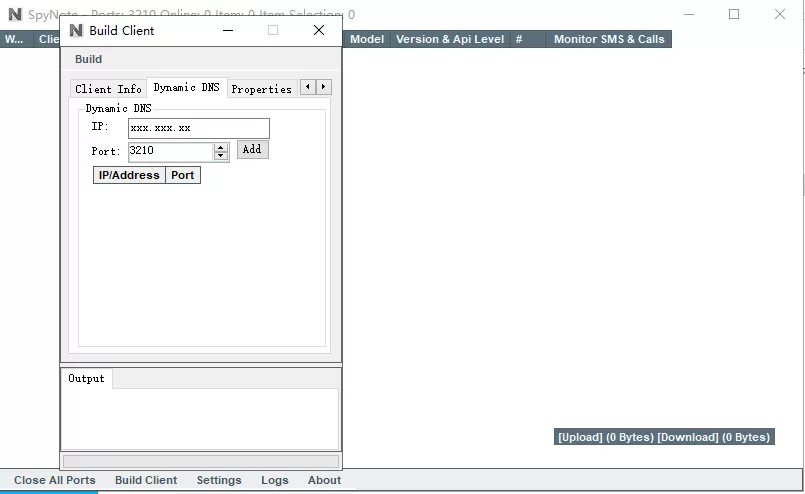Close the Build Client dialog

pos(319,30)
